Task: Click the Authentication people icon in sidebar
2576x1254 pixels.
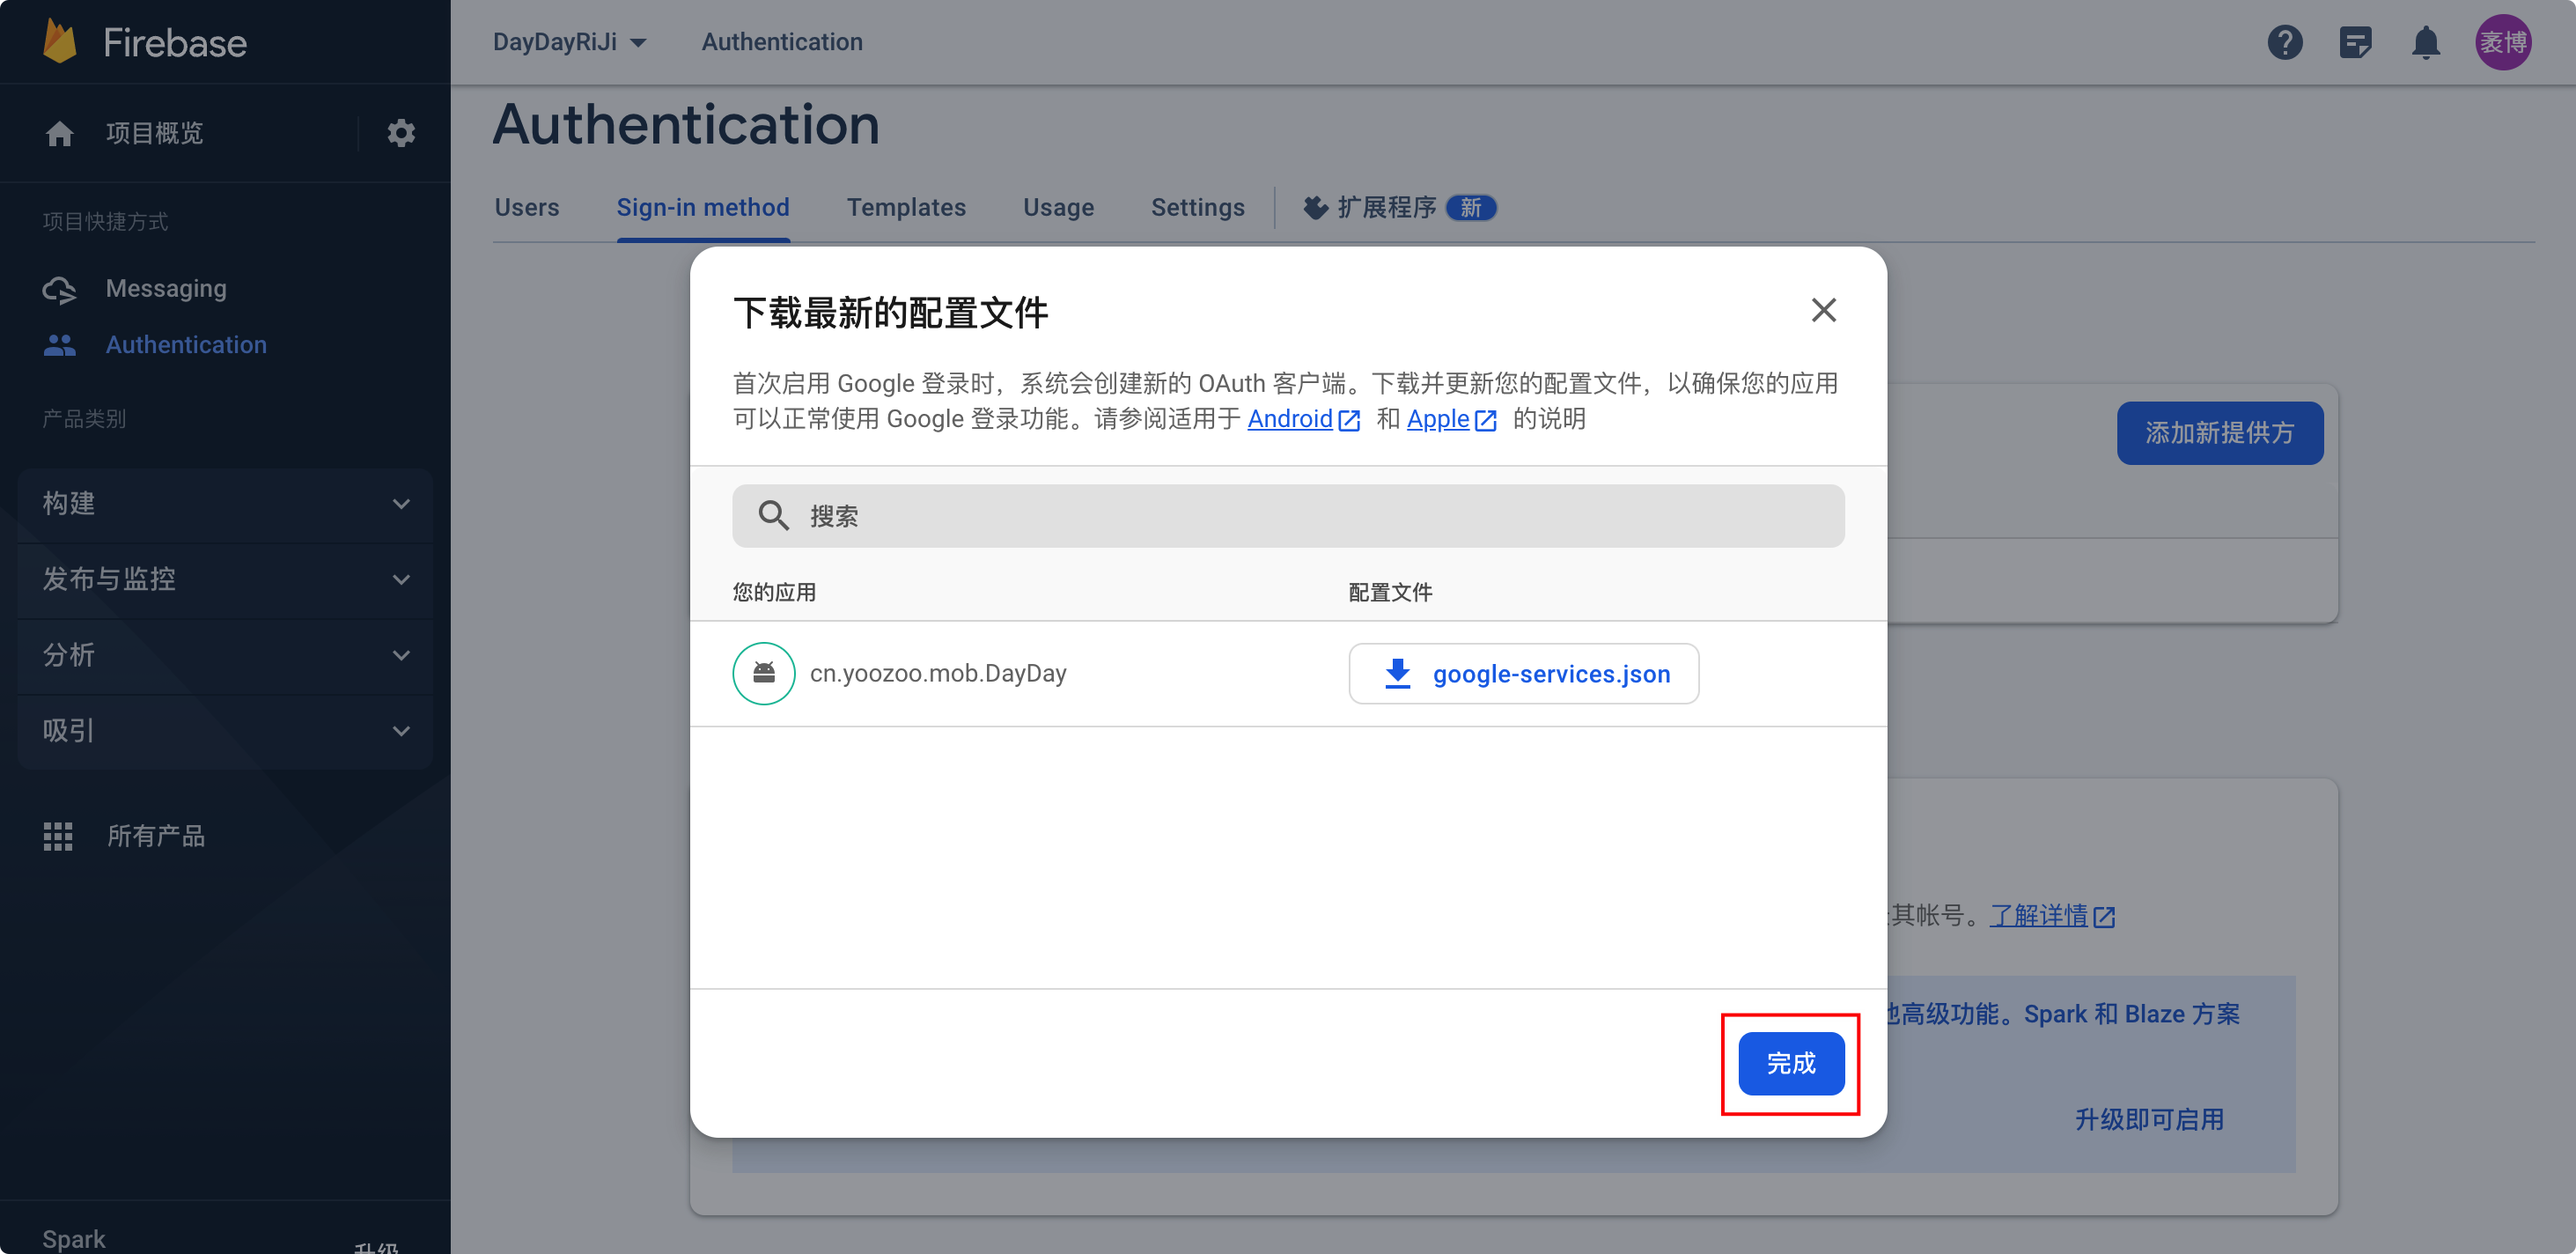Action: (x=60, y=345)
